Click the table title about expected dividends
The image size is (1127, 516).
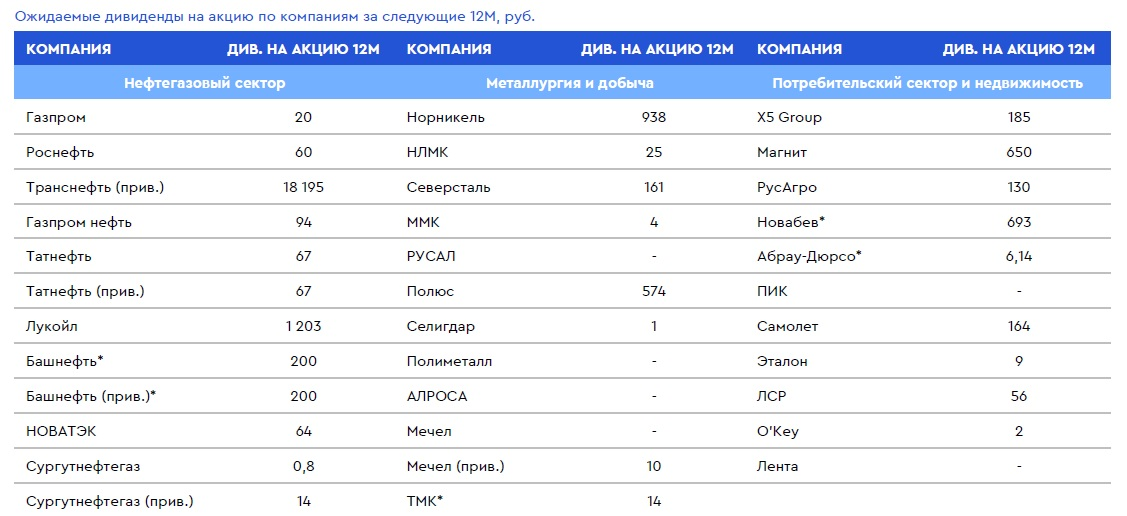coord(275,17)
